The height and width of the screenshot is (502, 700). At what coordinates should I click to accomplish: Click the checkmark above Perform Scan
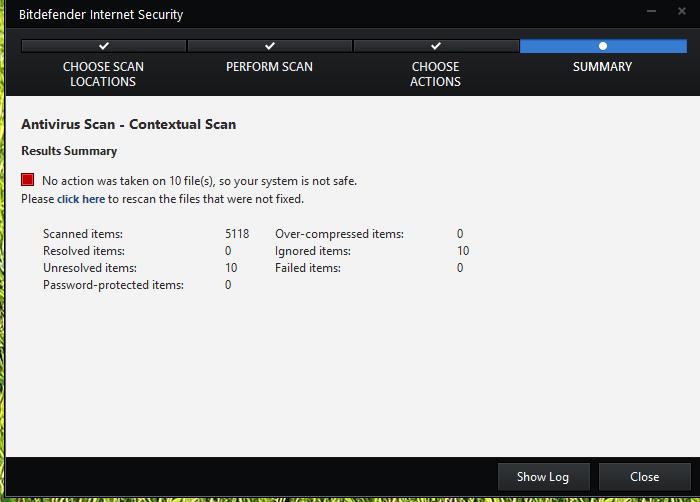coord(270,46)
